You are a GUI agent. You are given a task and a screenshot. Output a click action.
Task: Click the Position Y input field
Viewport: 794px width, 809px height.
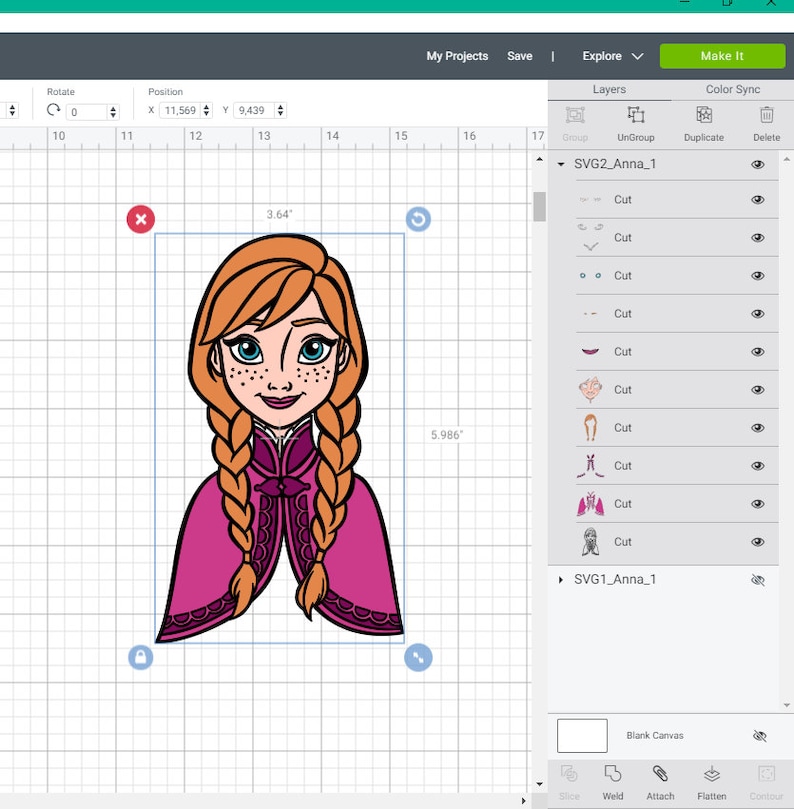(254, 110)
